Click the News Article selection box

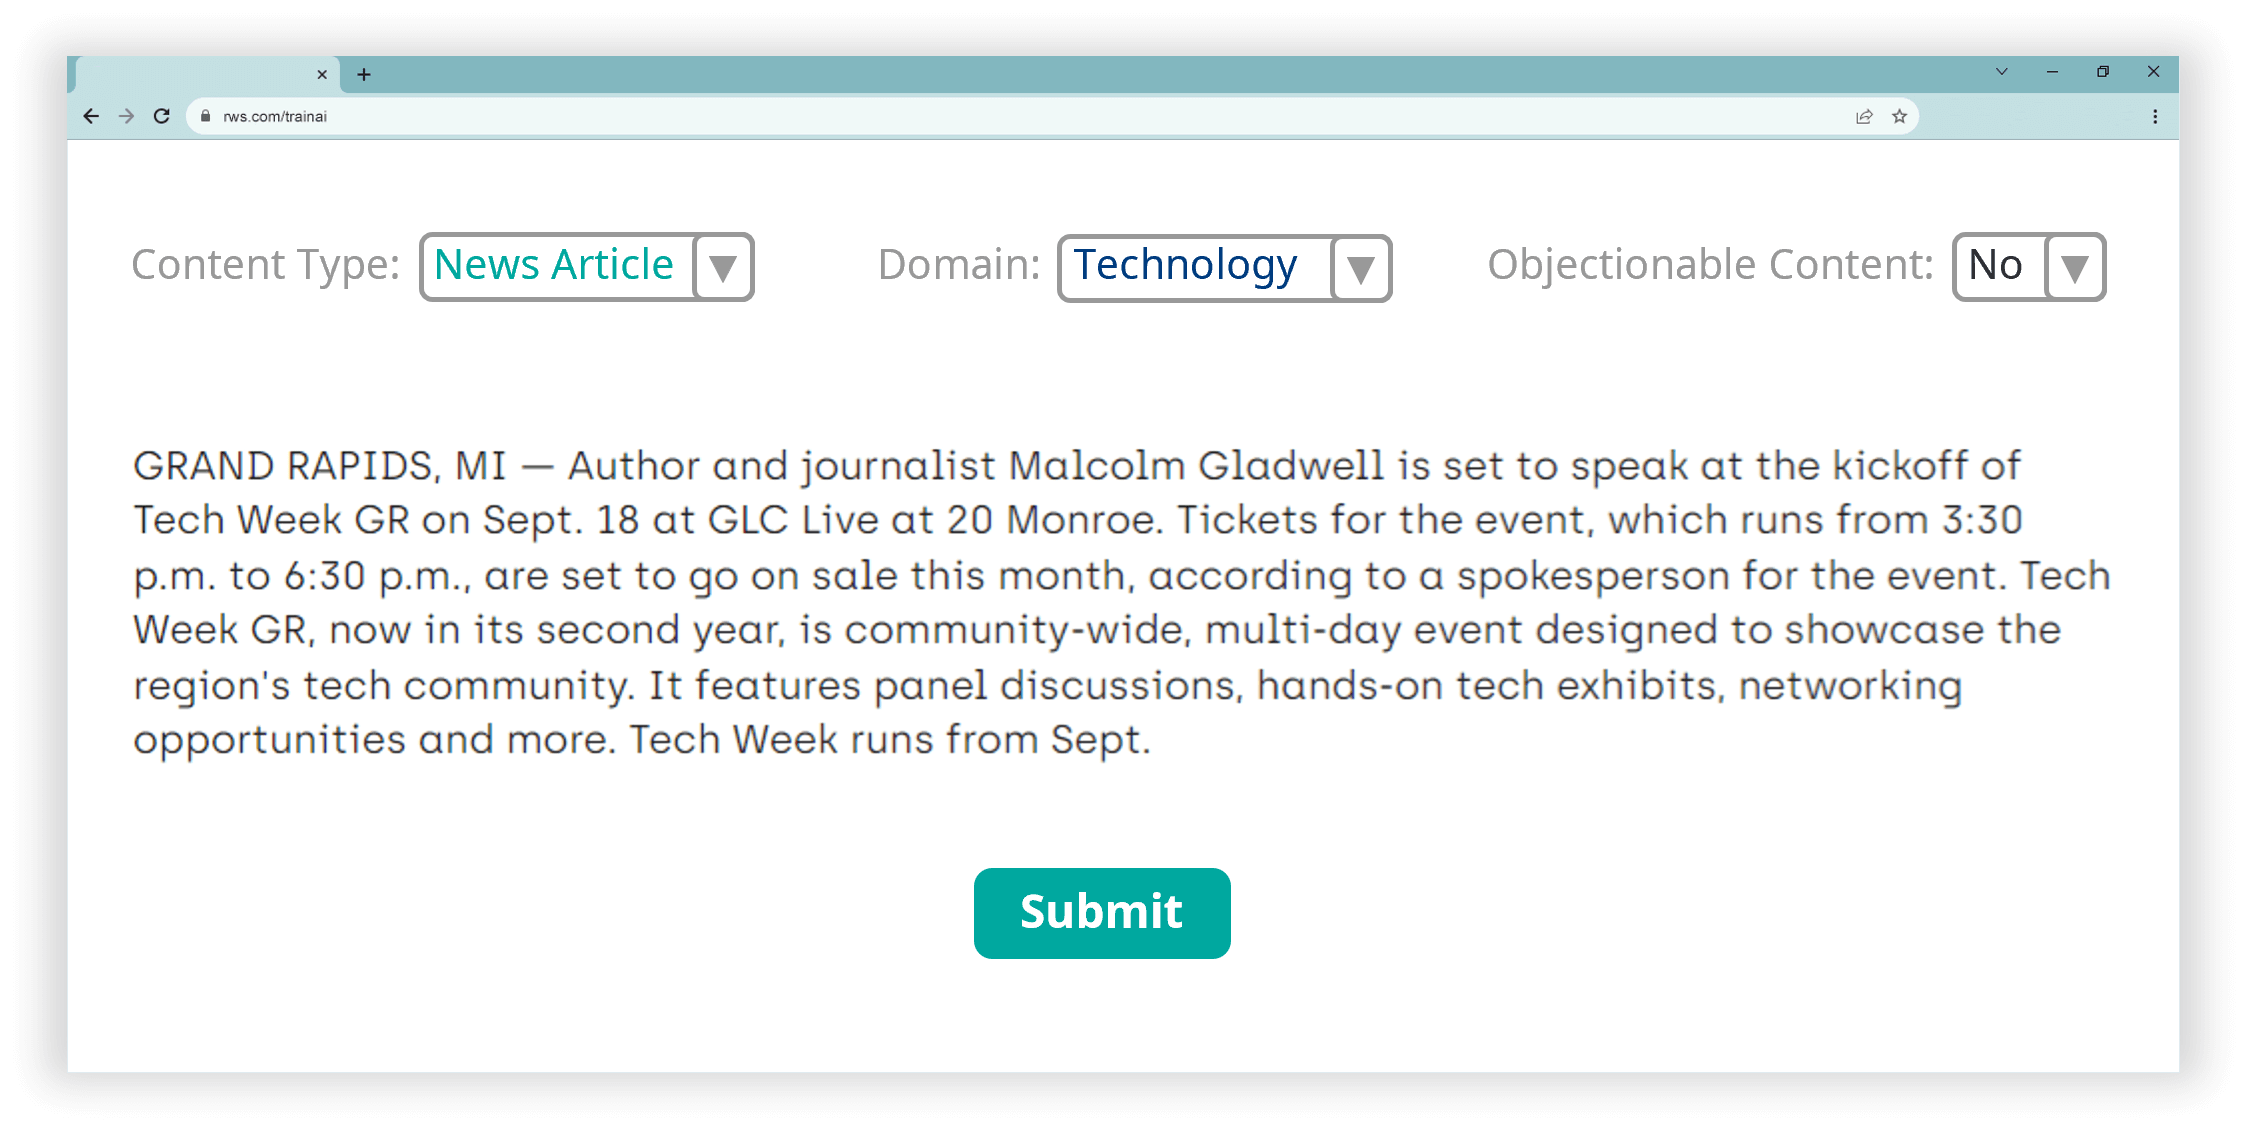pos(555,266)
